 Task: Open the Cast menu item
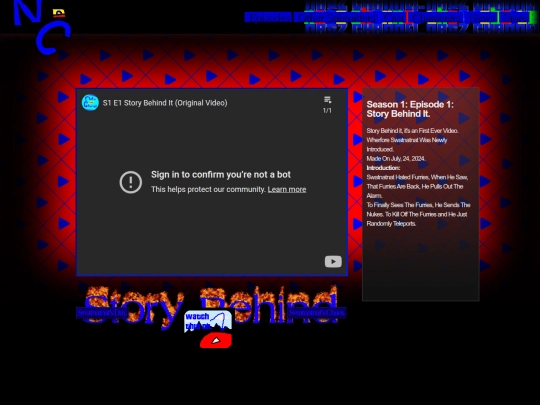click(393, 18)
